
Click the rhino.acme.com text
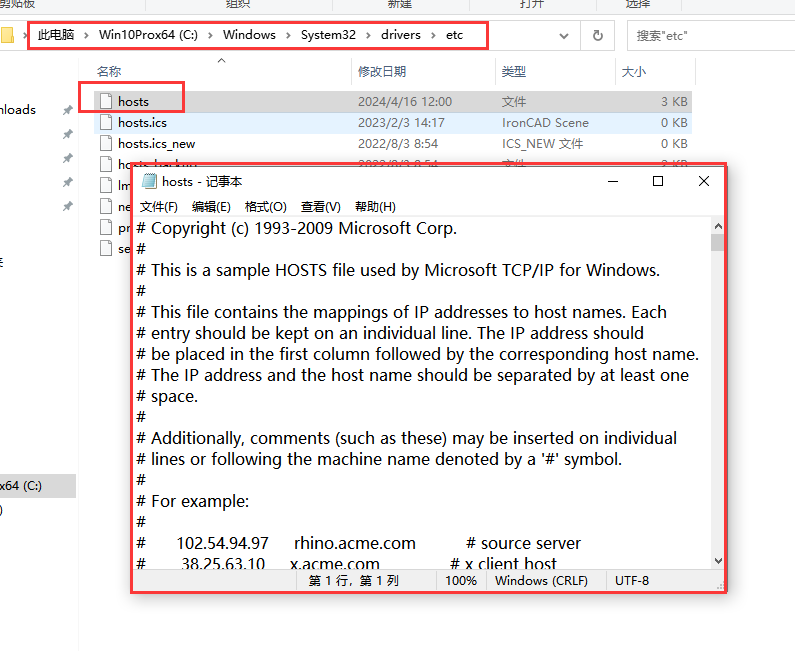tap(355, 544)
